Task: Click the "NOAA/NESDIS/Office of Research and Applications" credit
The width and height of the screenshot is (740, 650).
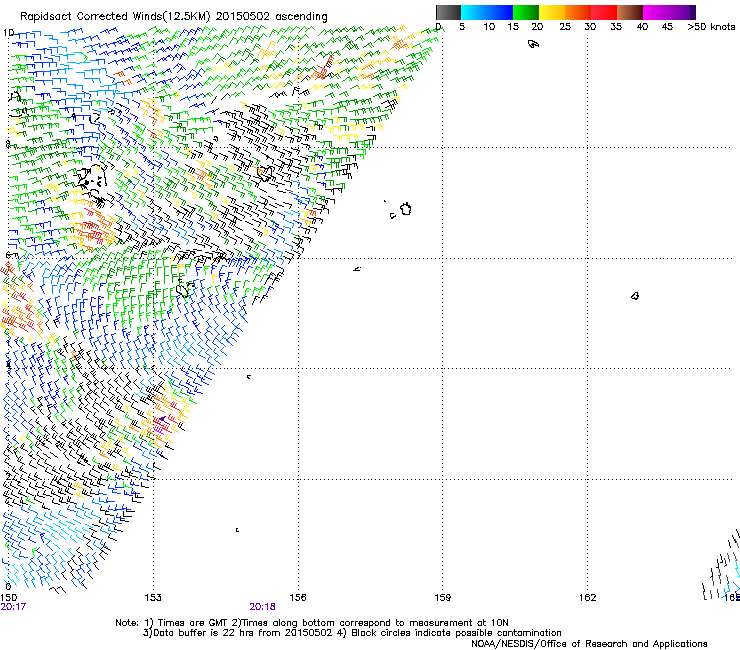Action: 589,644
